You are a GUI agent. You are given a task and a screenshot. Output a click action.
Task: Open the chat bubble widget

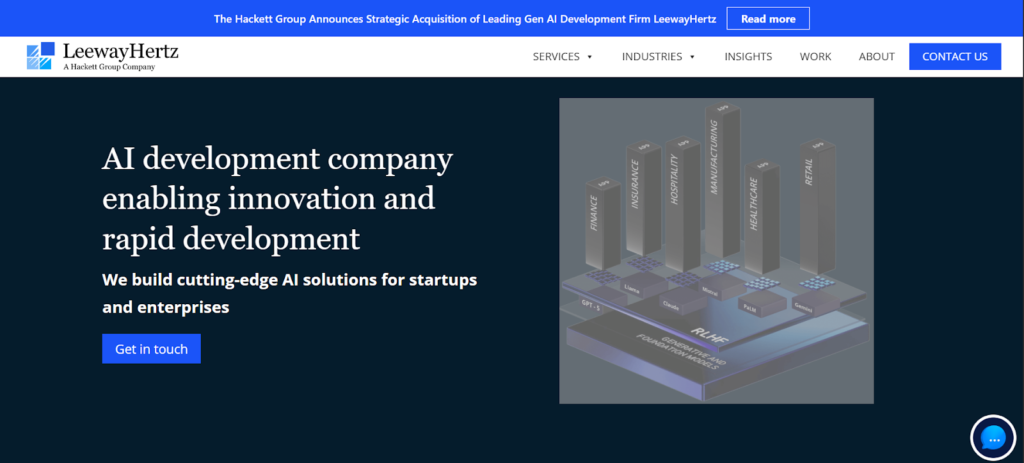point(993,438)
